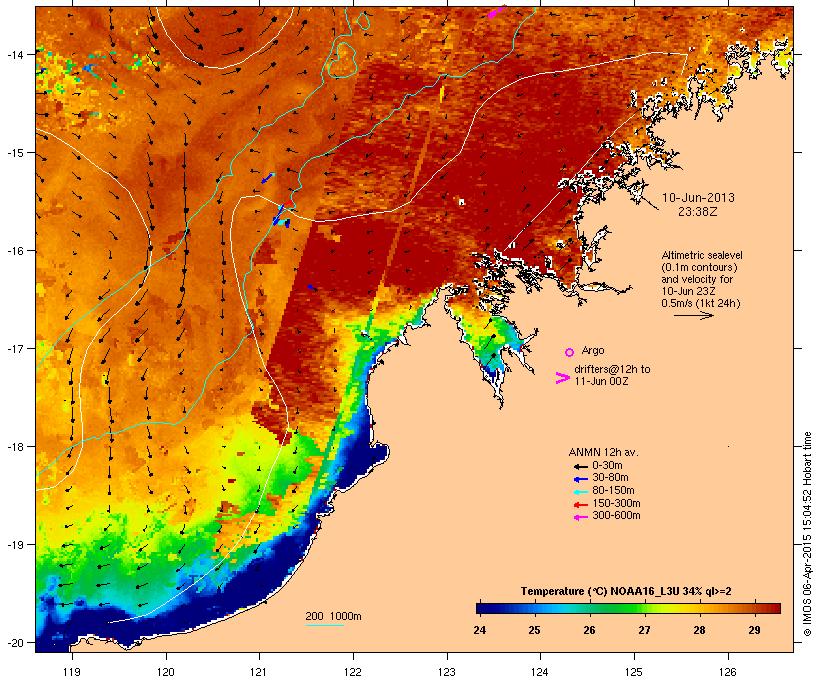Click the date label 10-Jun-2013

pyautogui.click(x=698, y=198)
